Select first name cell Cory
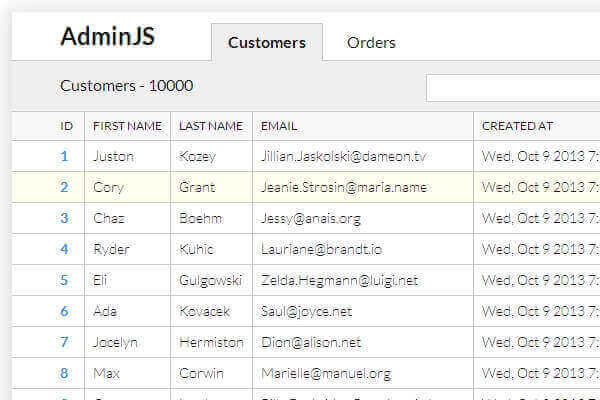 (x=108, y=187)
